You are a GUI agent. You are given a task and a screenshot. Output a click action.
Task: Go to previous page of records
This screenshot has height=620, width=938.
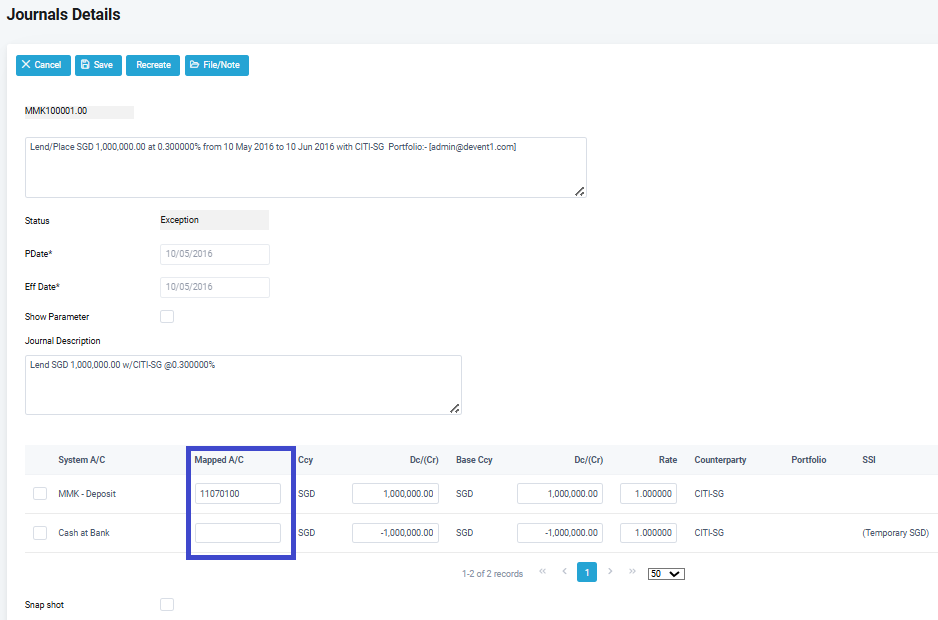click(564, 572)
